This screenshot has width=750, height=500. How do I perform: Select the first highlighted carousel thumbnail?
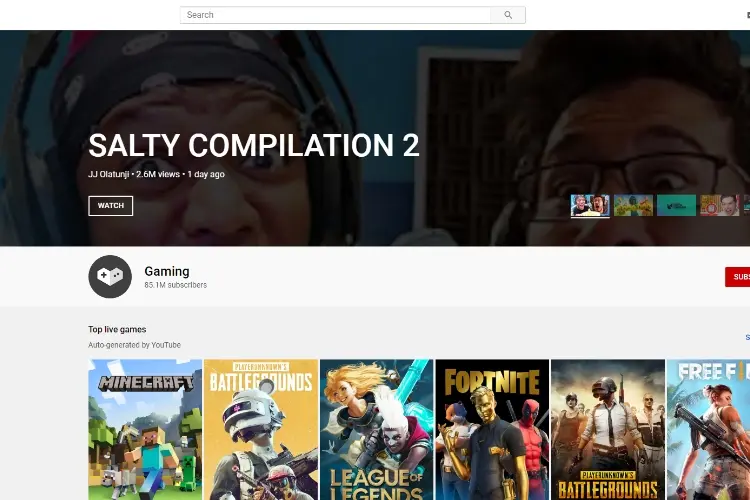point(590,205)
